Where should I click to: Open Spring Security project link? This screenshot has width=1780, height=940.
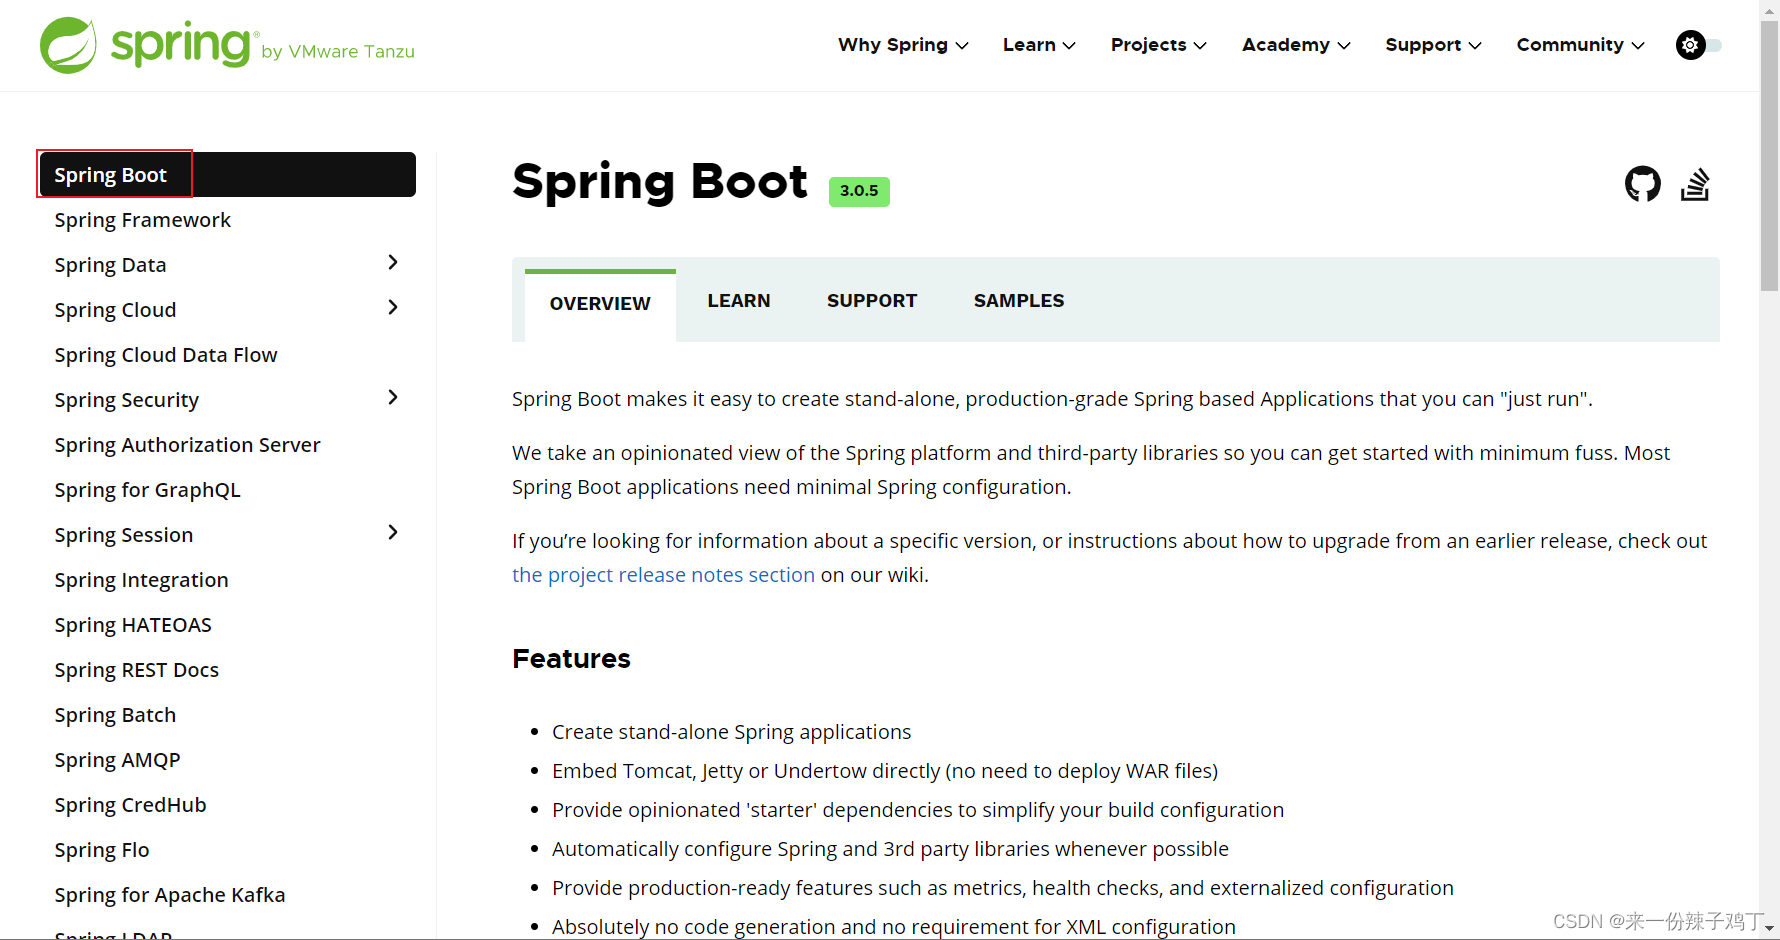click(x=127, y=400)
